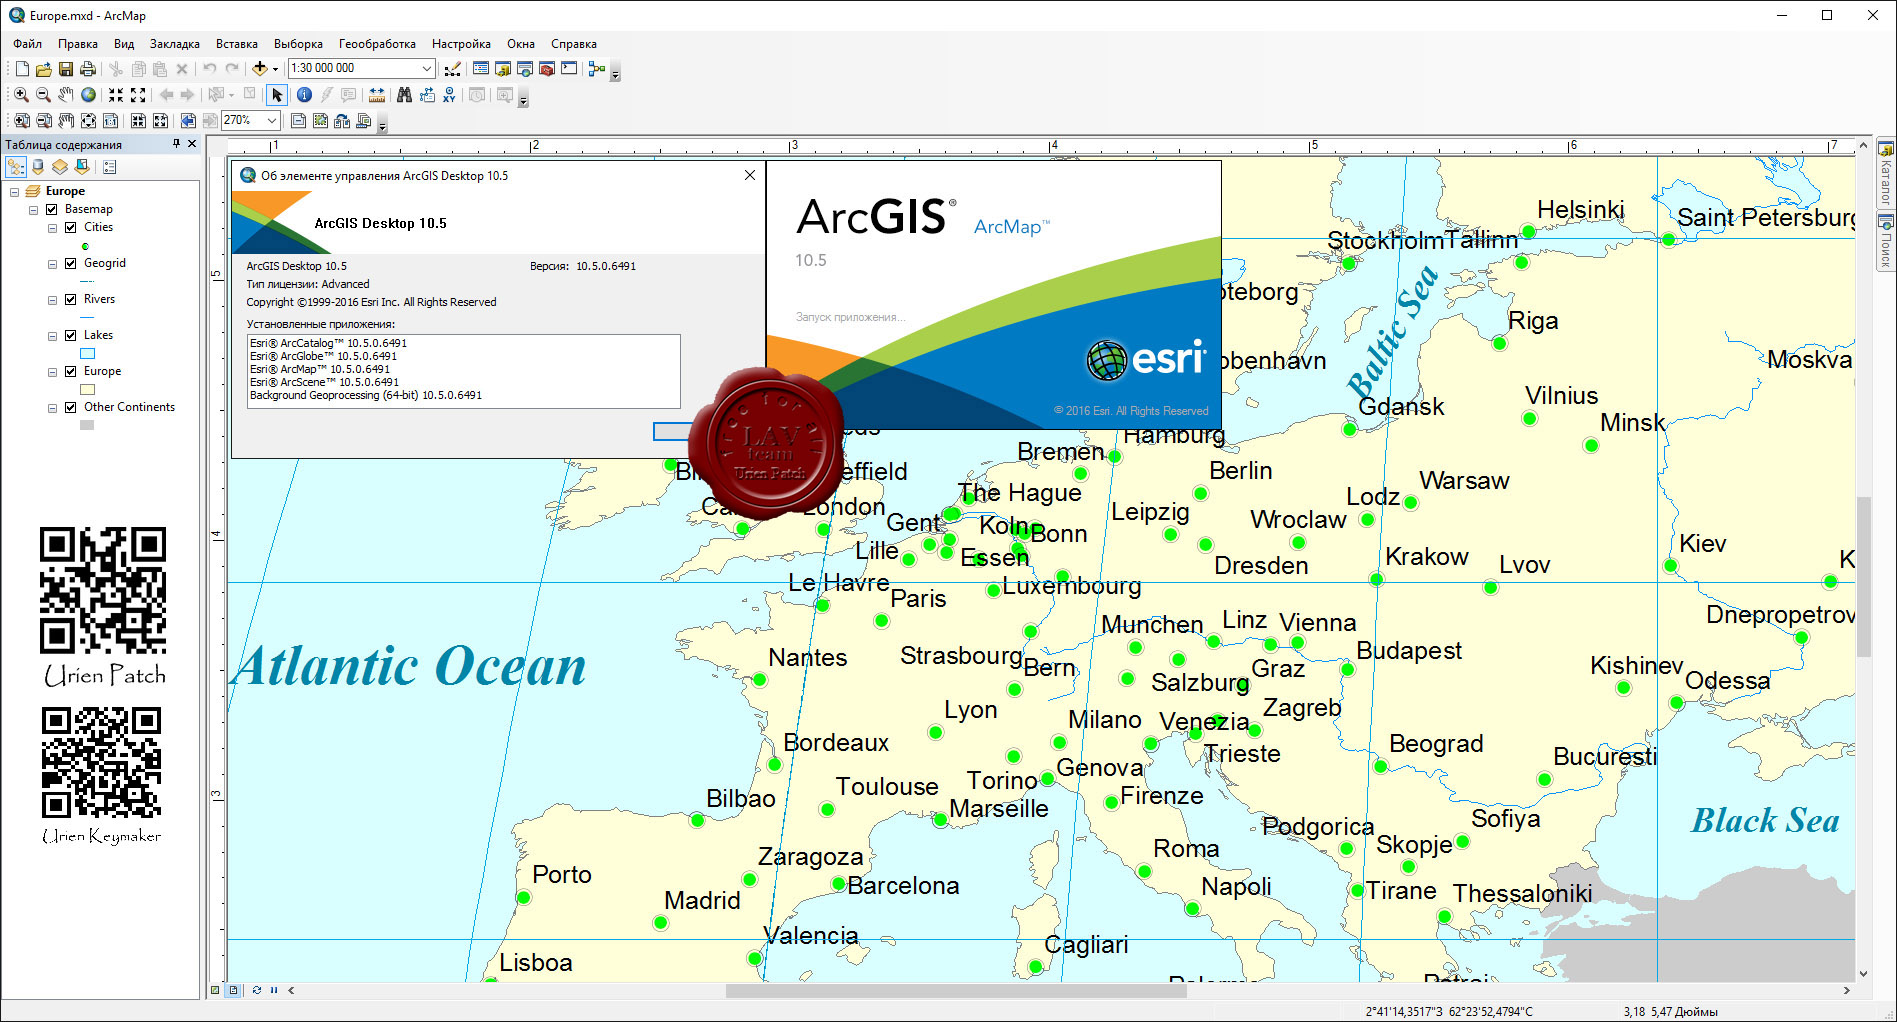The height and width of the screenshot is (1022, 1897).
Task: Toggle visibility of Europe layer
Action: pyautogui.click(x=71, y=371)
